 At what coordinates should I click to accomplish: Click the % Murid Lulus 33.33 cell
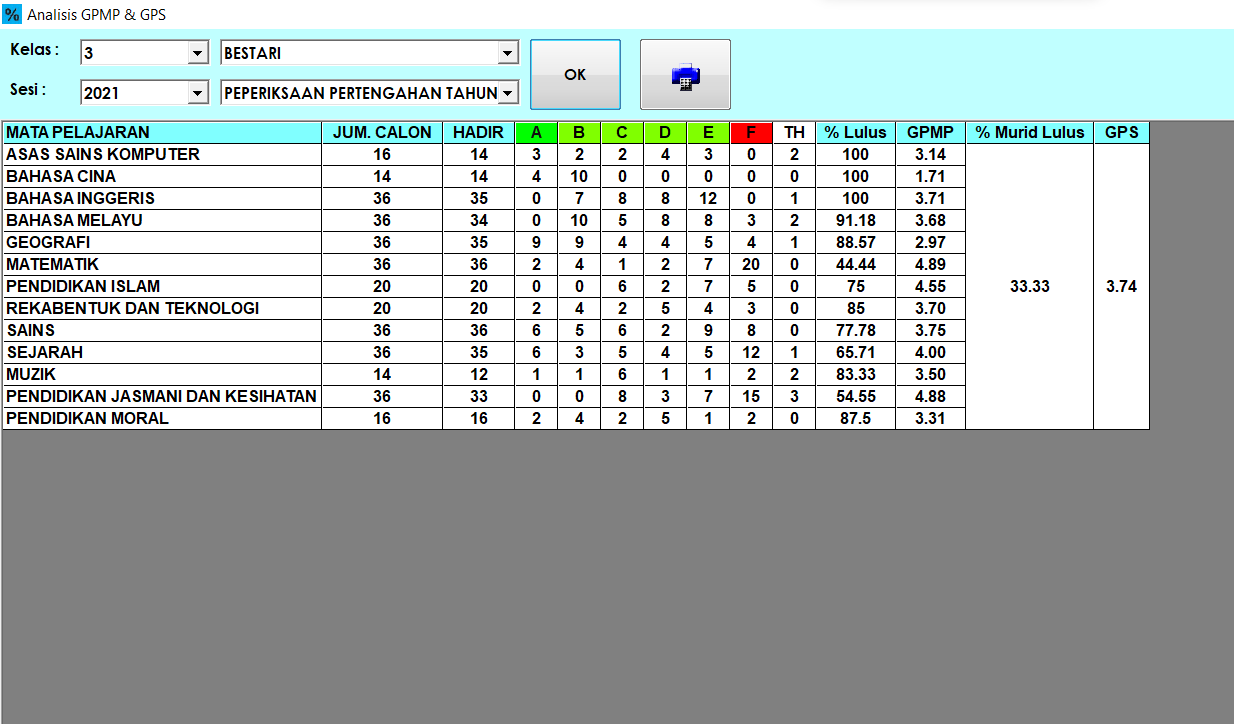tap(1029, 286)
